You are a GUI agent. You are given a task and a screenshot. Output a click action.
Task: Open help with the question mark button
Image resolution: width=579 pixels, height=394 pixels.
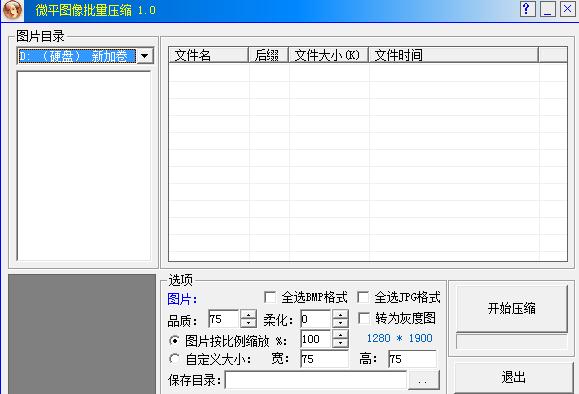[x=528, y=9]
